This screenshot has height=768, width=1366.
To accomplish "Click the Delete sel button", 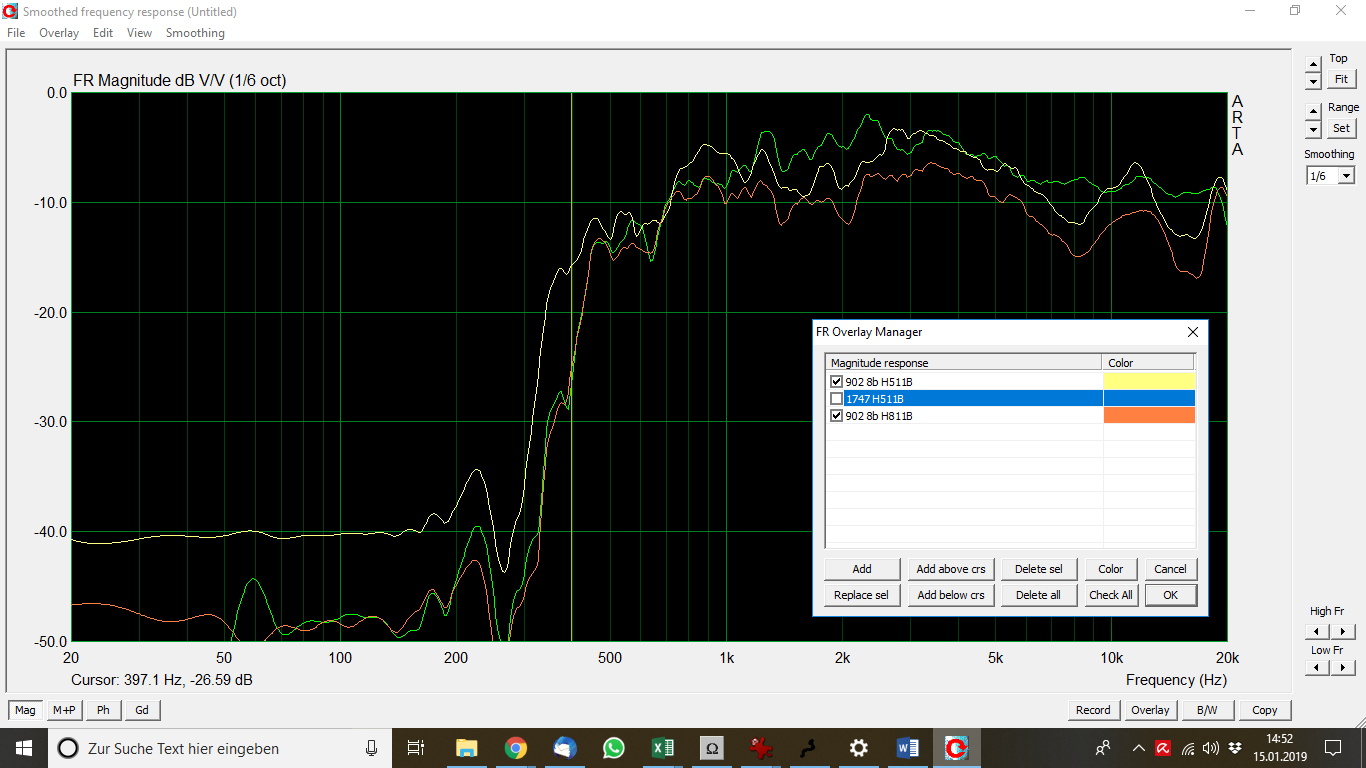I will (1039, 569).
